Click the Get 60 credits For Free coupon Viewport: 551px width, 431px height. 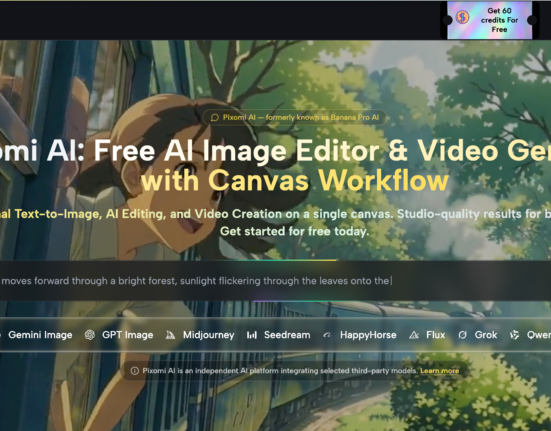tap(490, 20)
